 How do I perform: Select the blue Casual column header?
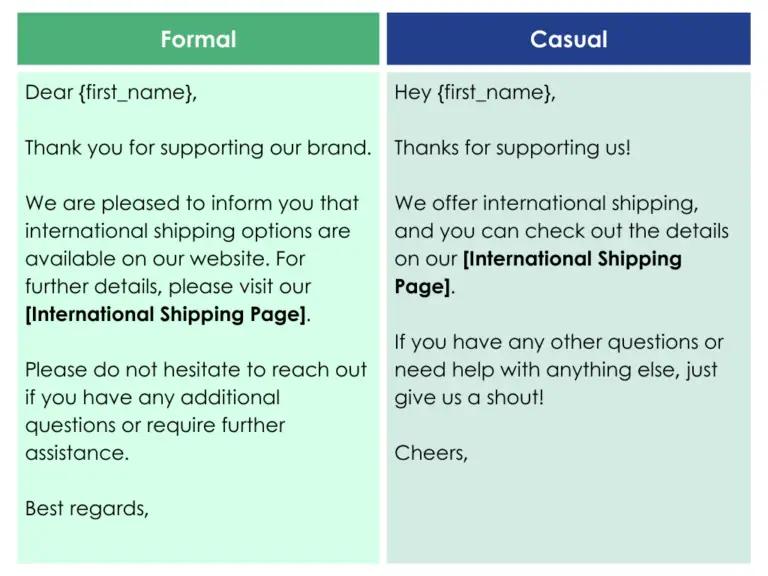[568, 39]
